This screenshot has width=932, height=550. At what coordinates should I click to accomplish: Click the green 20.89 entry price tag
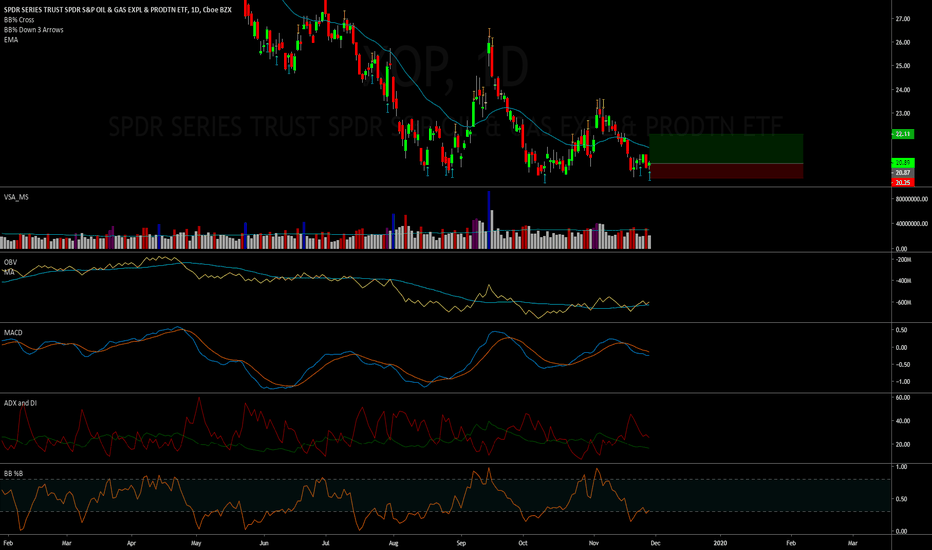tap(903, 163)
